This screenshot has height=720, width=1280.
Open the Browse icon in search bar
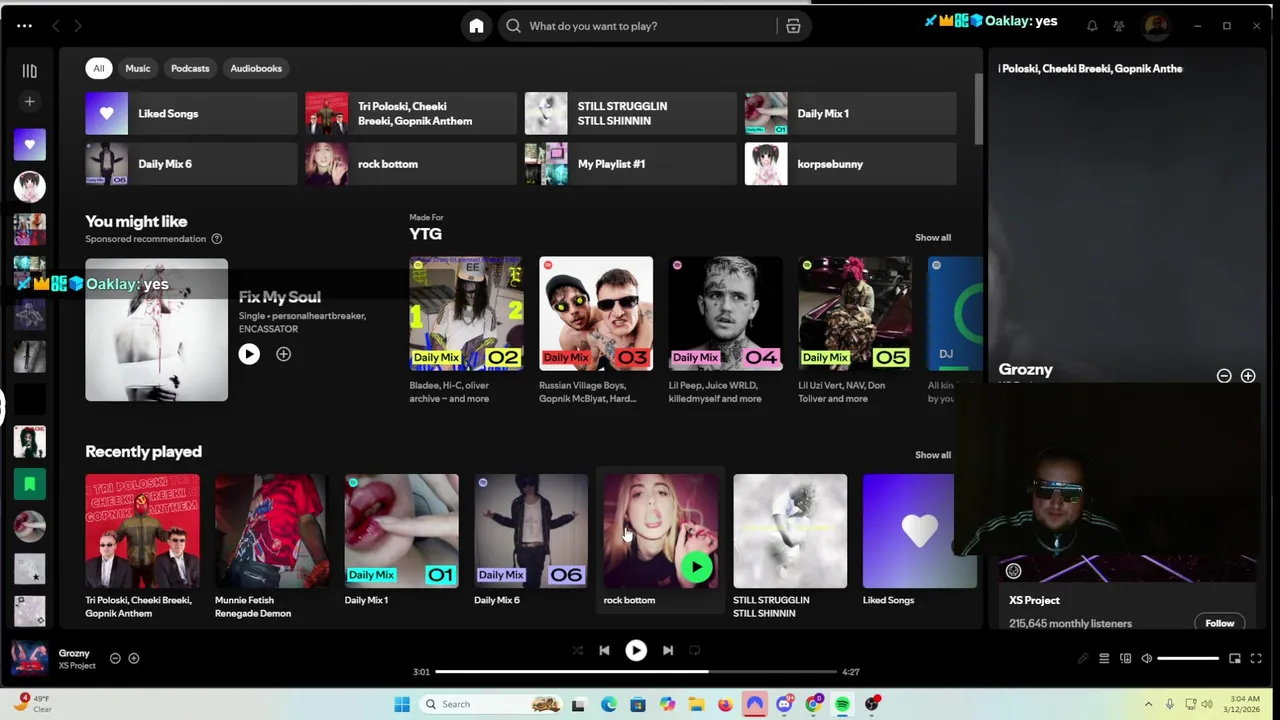click(793, 26)
